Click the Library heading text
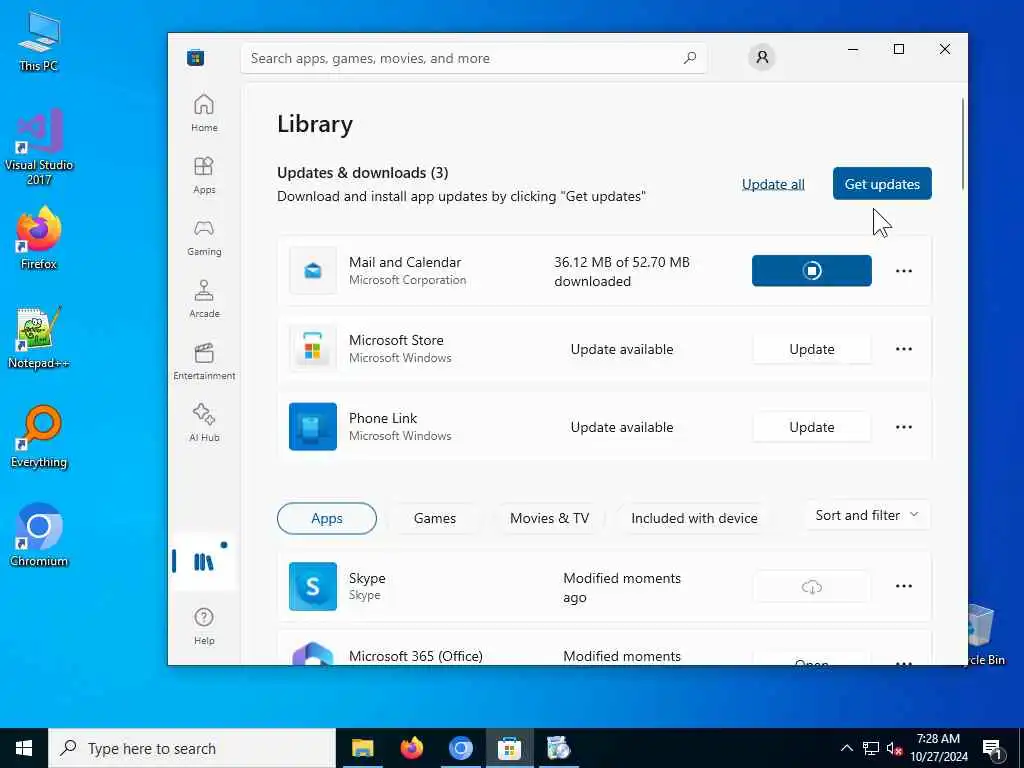Viewport: 1024px width, 768px height. point(315,124)
